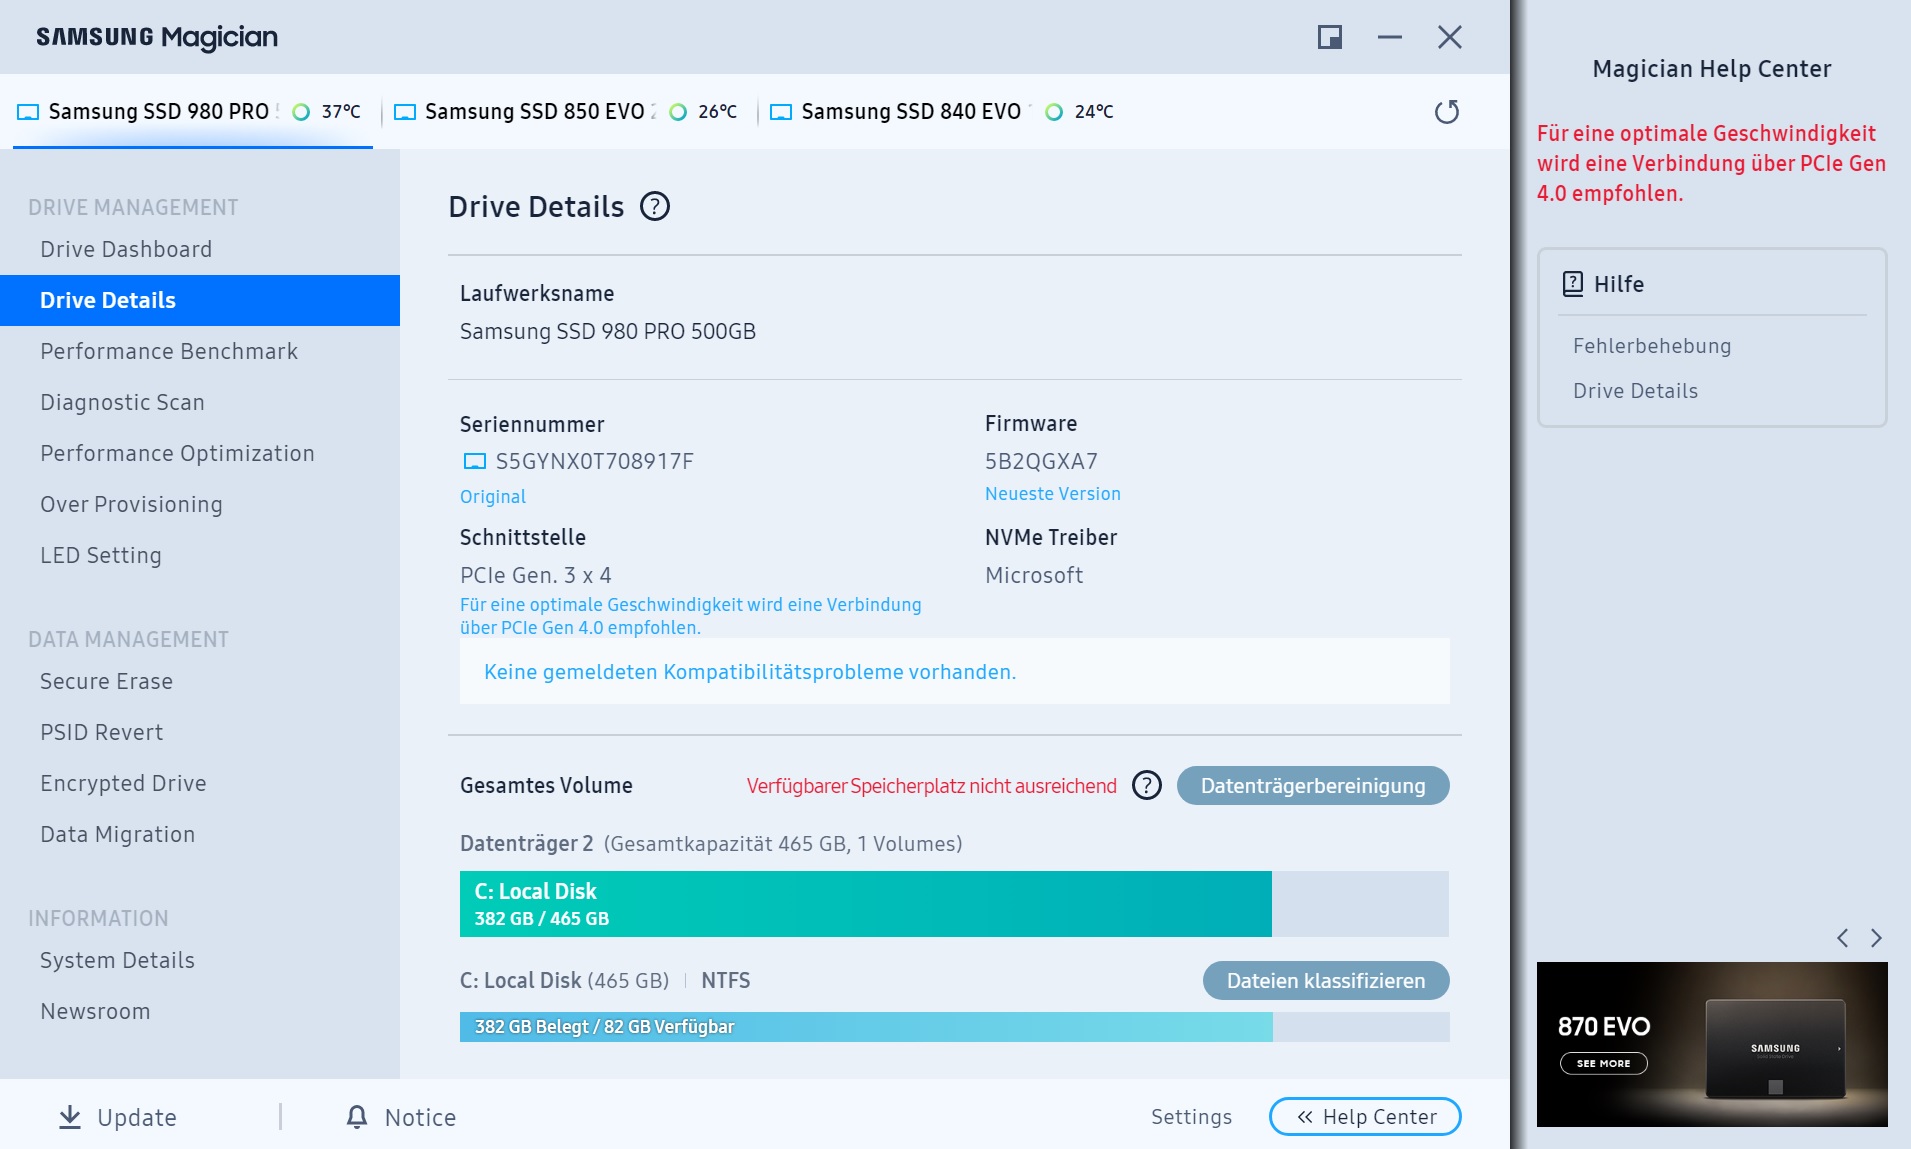Click the refresh drives icon
This screenshot has width=1911, height=1149.
coord(1447,111)
